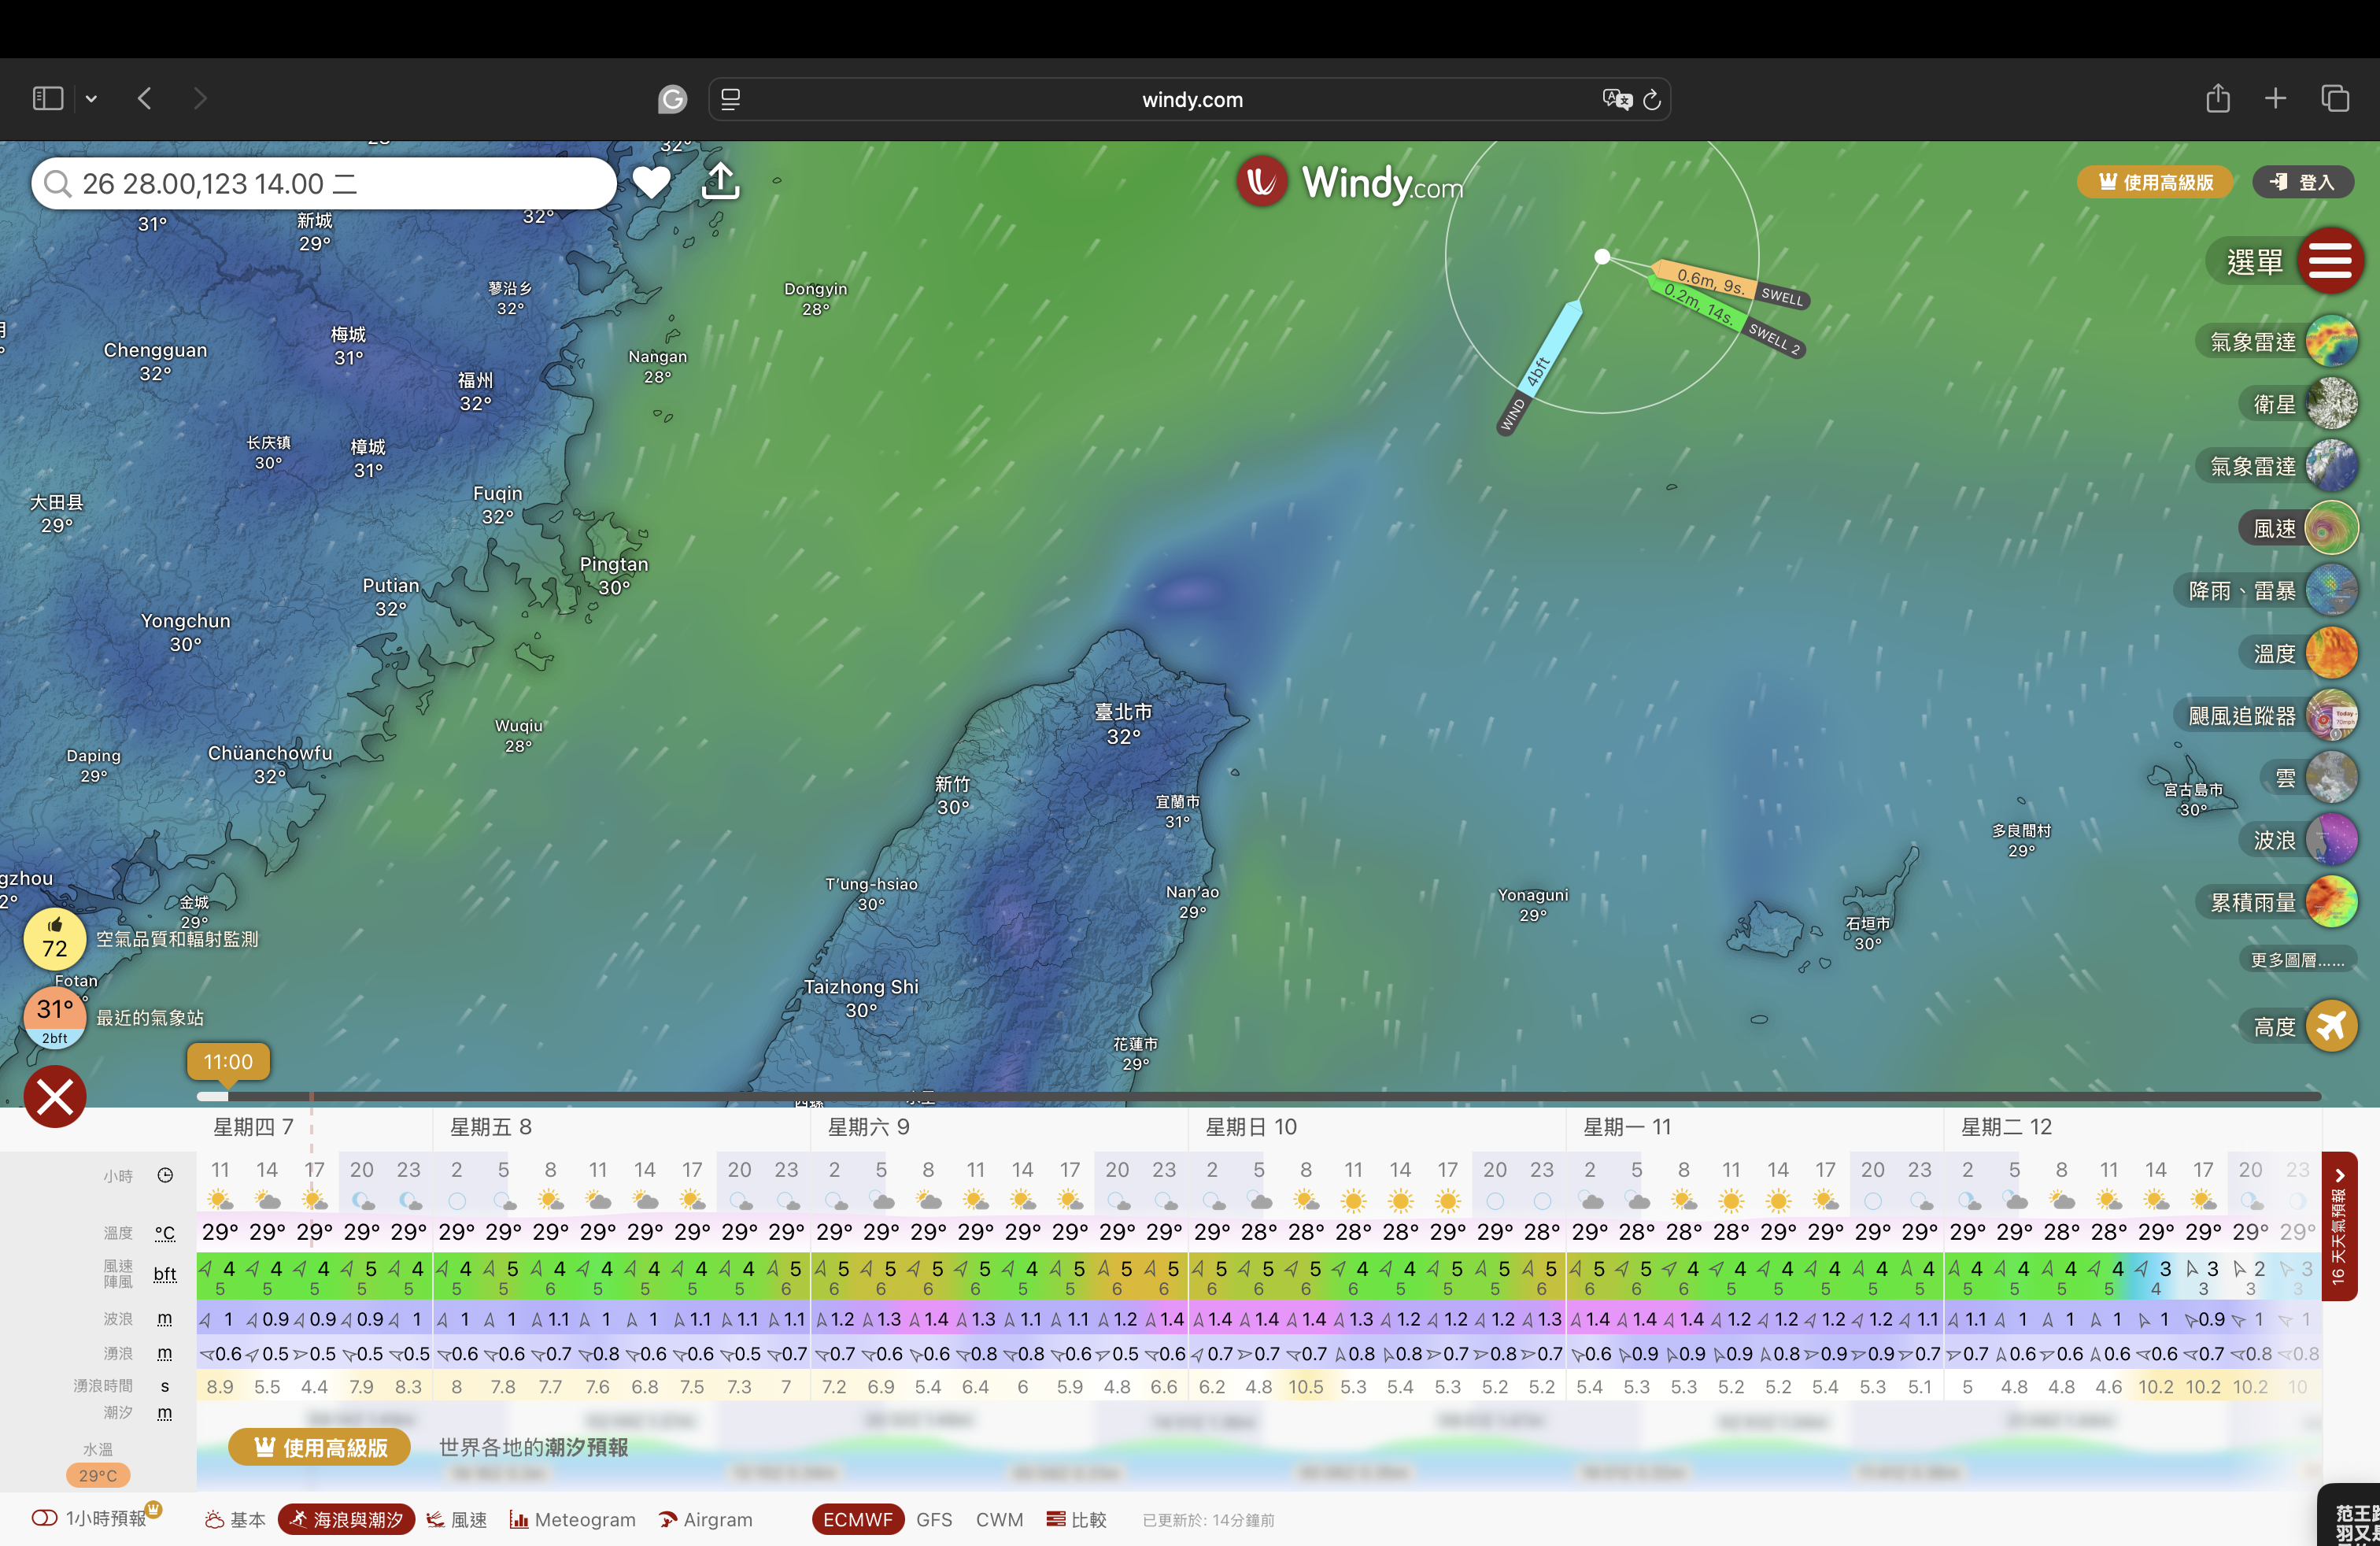Close forecast panel with red X button
This screenshot has width=2380, height=1546.
point(55,1097)
